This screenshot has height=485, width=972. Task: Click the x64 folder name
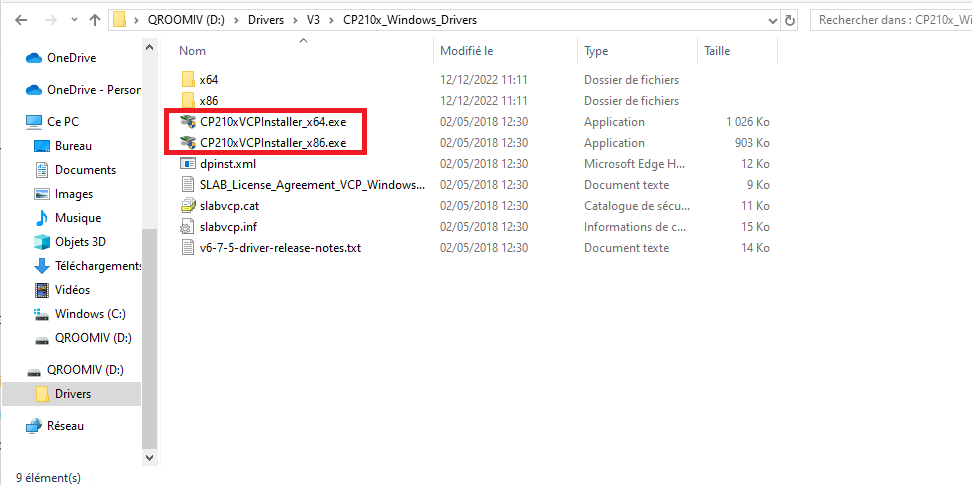point(209,80)
